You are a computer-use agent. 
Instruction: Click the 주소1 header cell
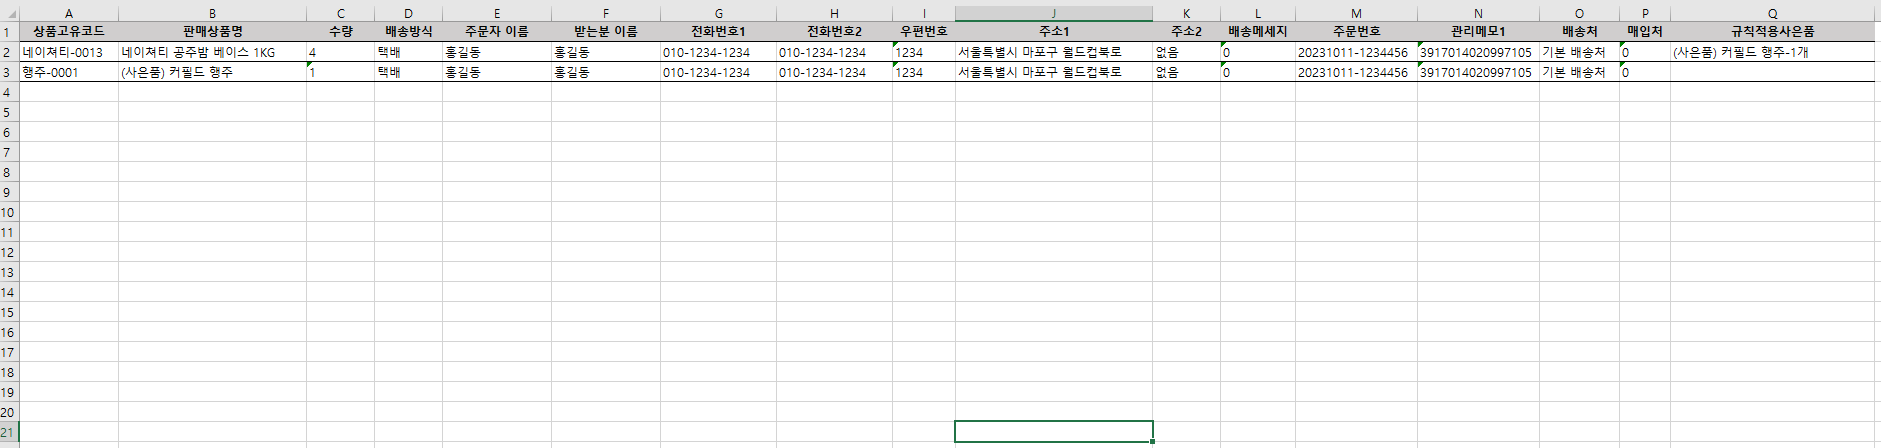point(1054,32)
